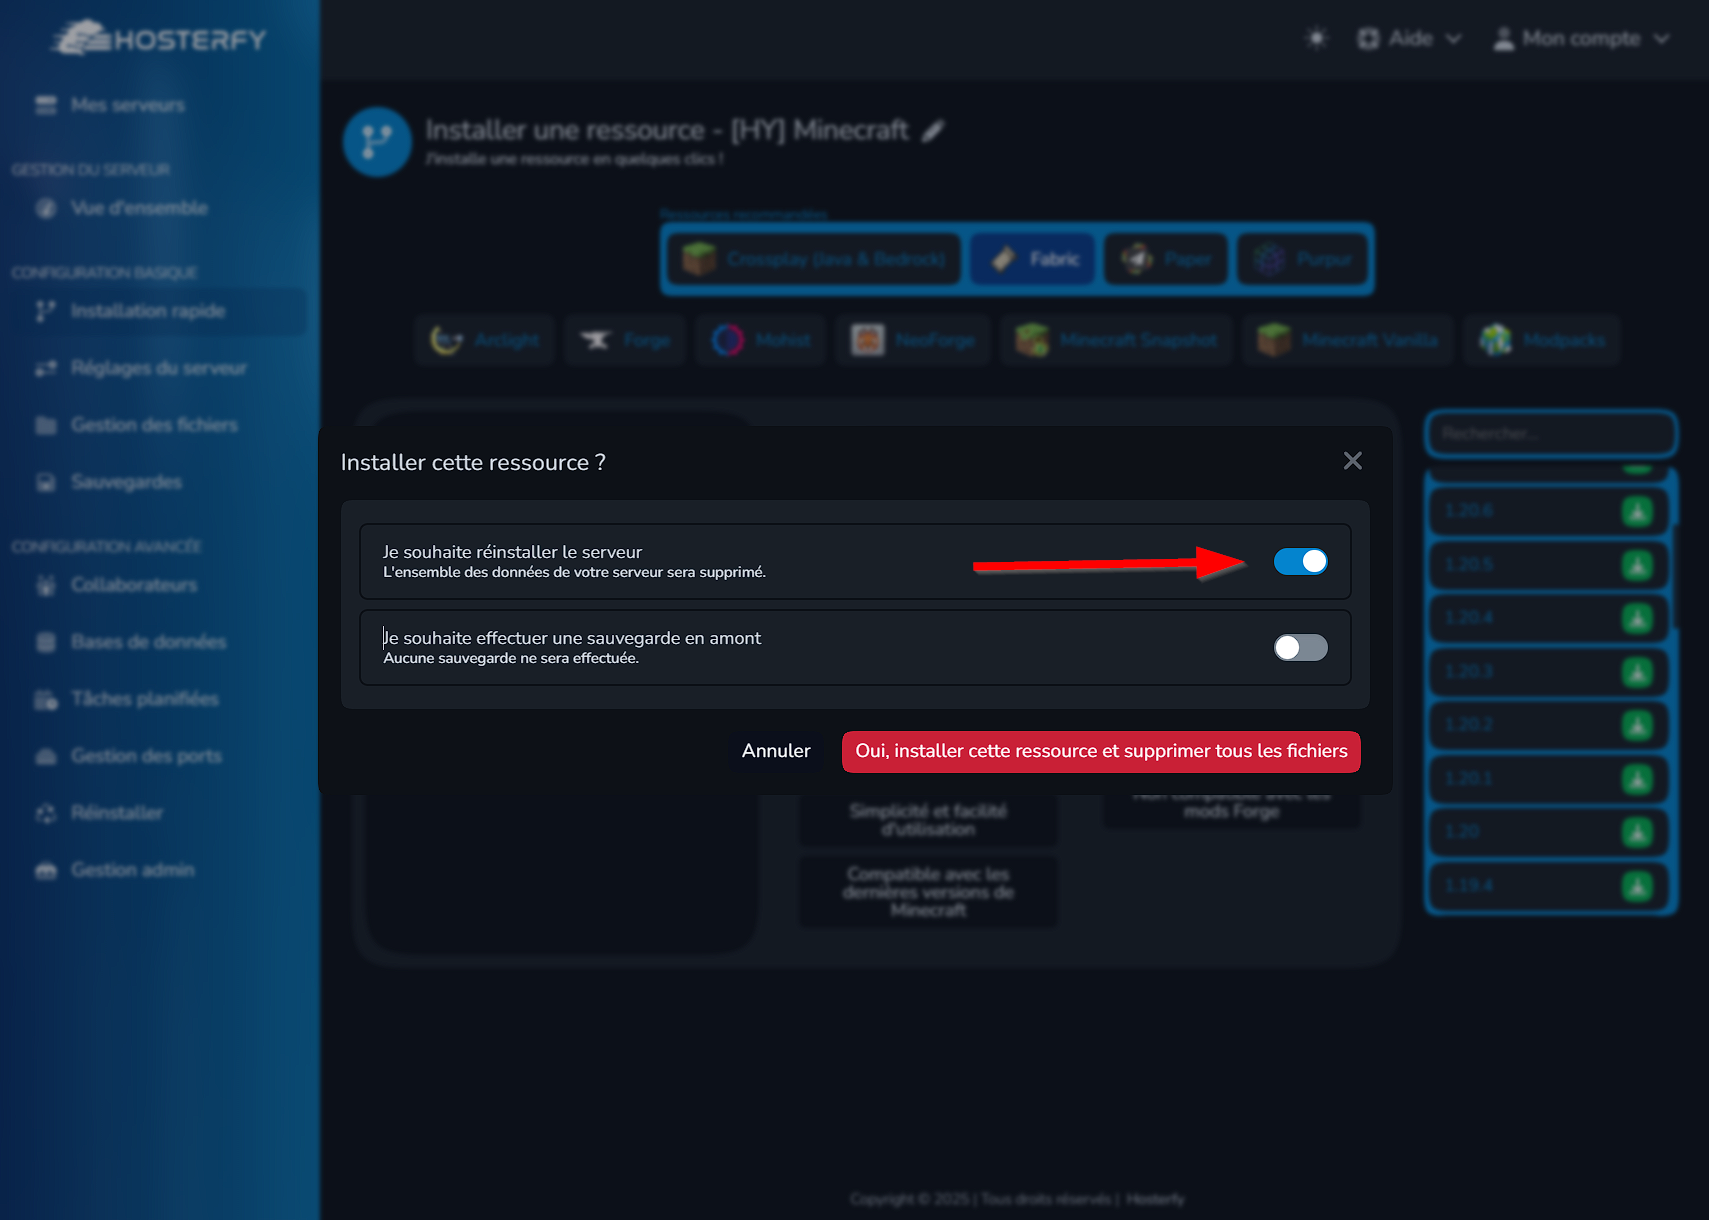Open Réglages du serveur in the sidebar

coord(158,368)
